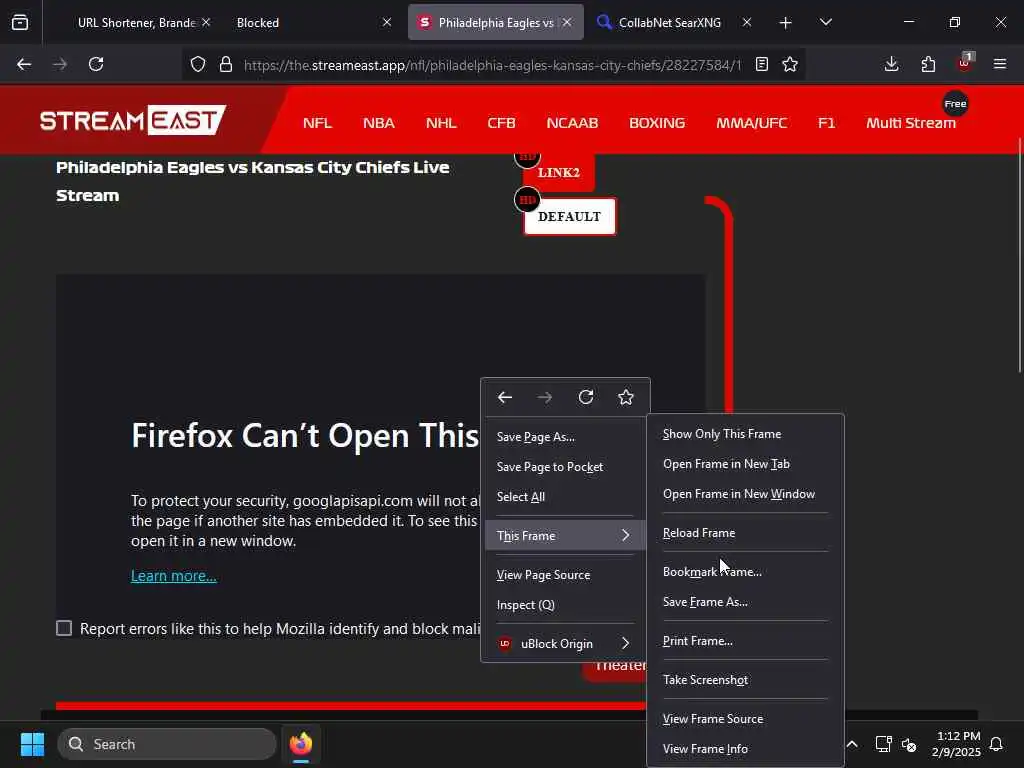Viewport: 1024px width, 768px height.
Task: Open the notifications bell on taskbar
Action: click(x=996, y=744)
